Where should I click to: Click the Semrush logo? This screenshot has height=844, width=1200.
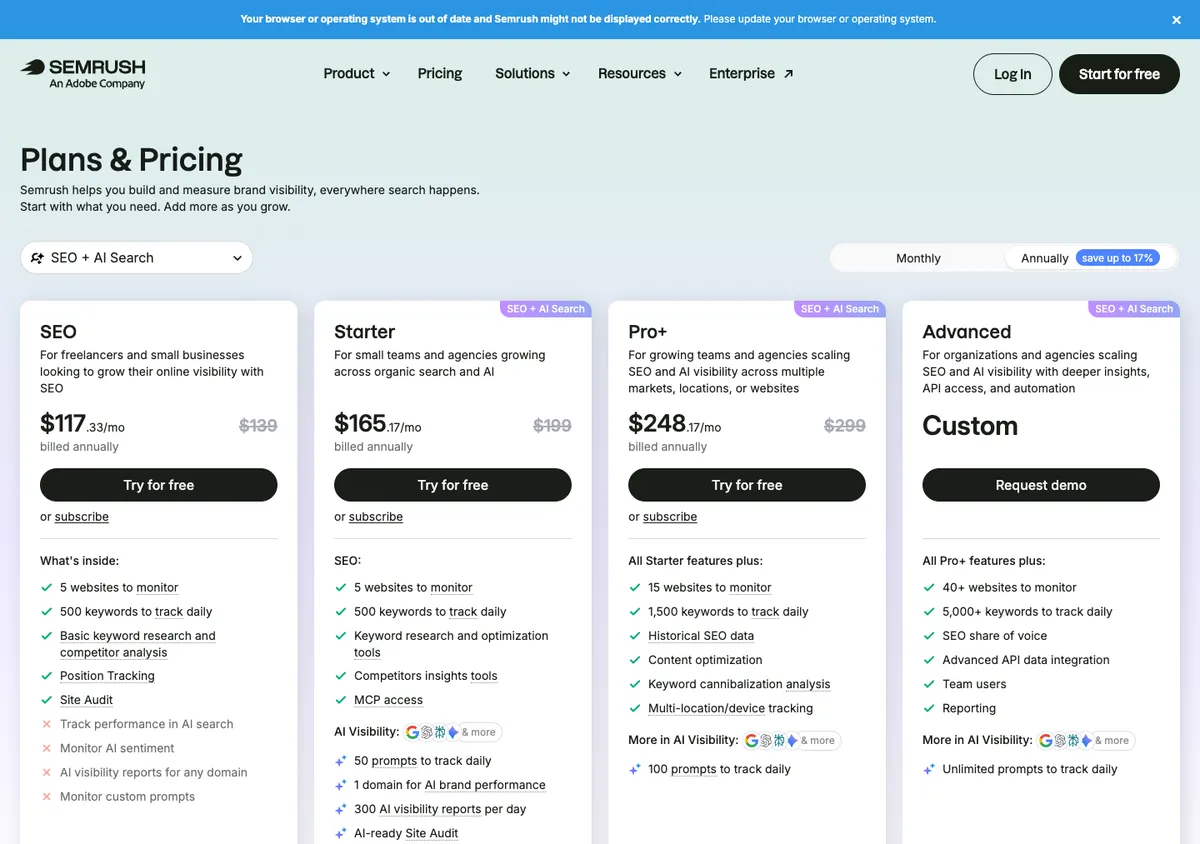[83, 73]
